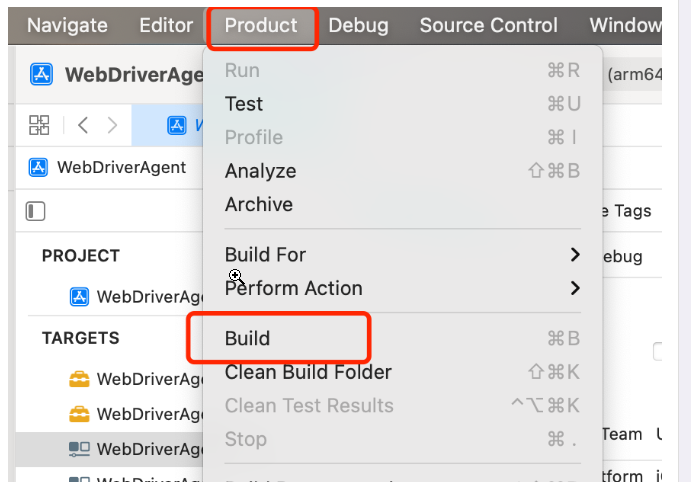Go back with the left chevron
The image size is (691, 482).
tap(83, 125)
